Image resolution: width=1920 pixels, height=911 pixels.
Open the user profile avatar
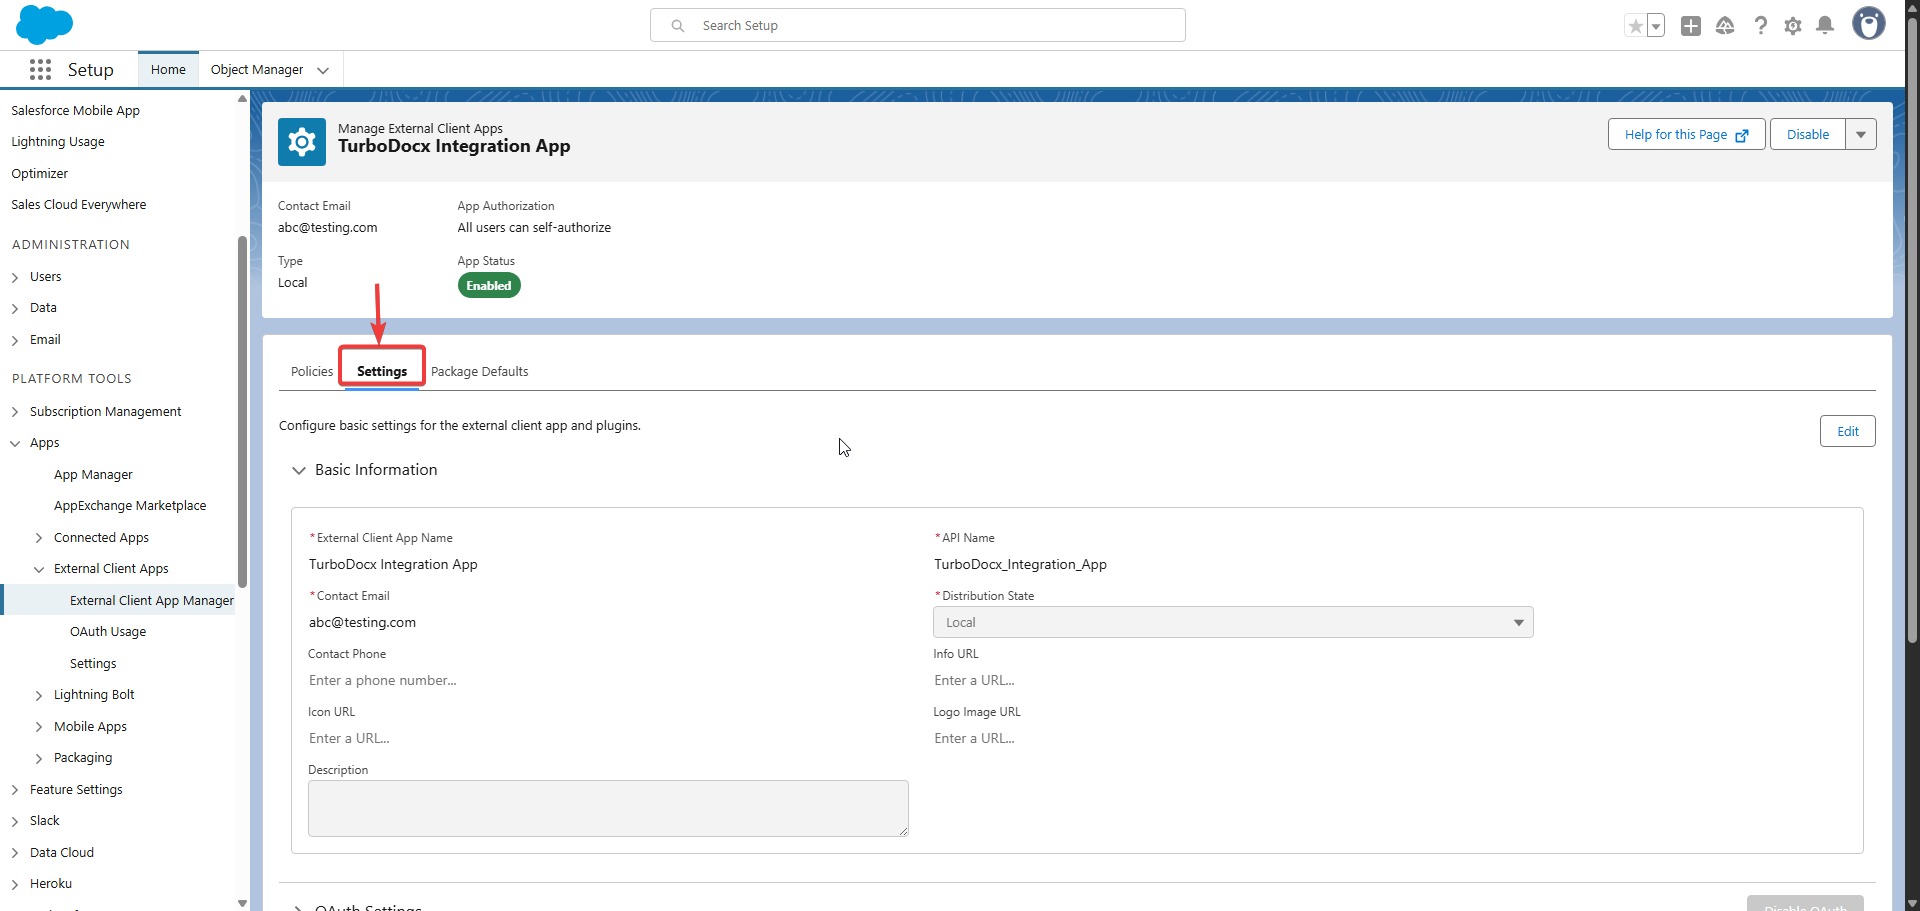point(1868,24)
